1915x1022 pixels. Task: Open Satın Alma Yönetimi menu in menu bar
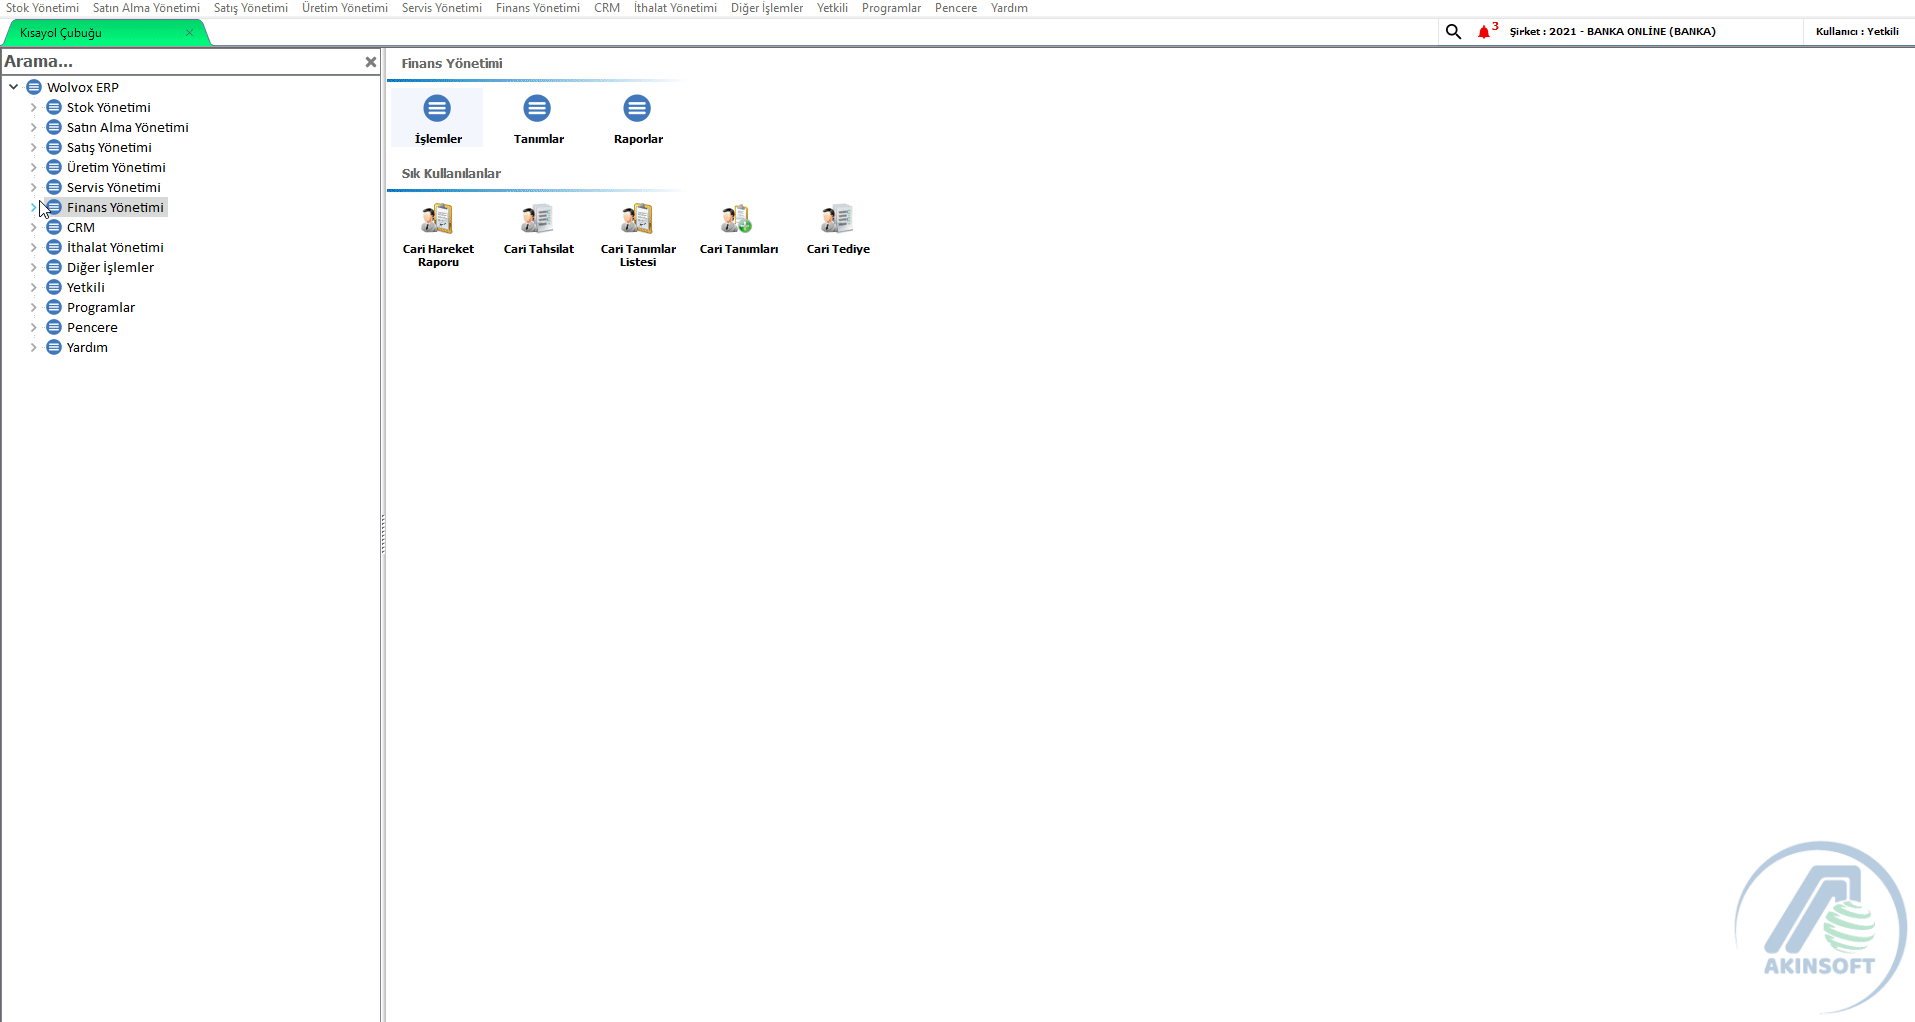click(x=146, y=8)
